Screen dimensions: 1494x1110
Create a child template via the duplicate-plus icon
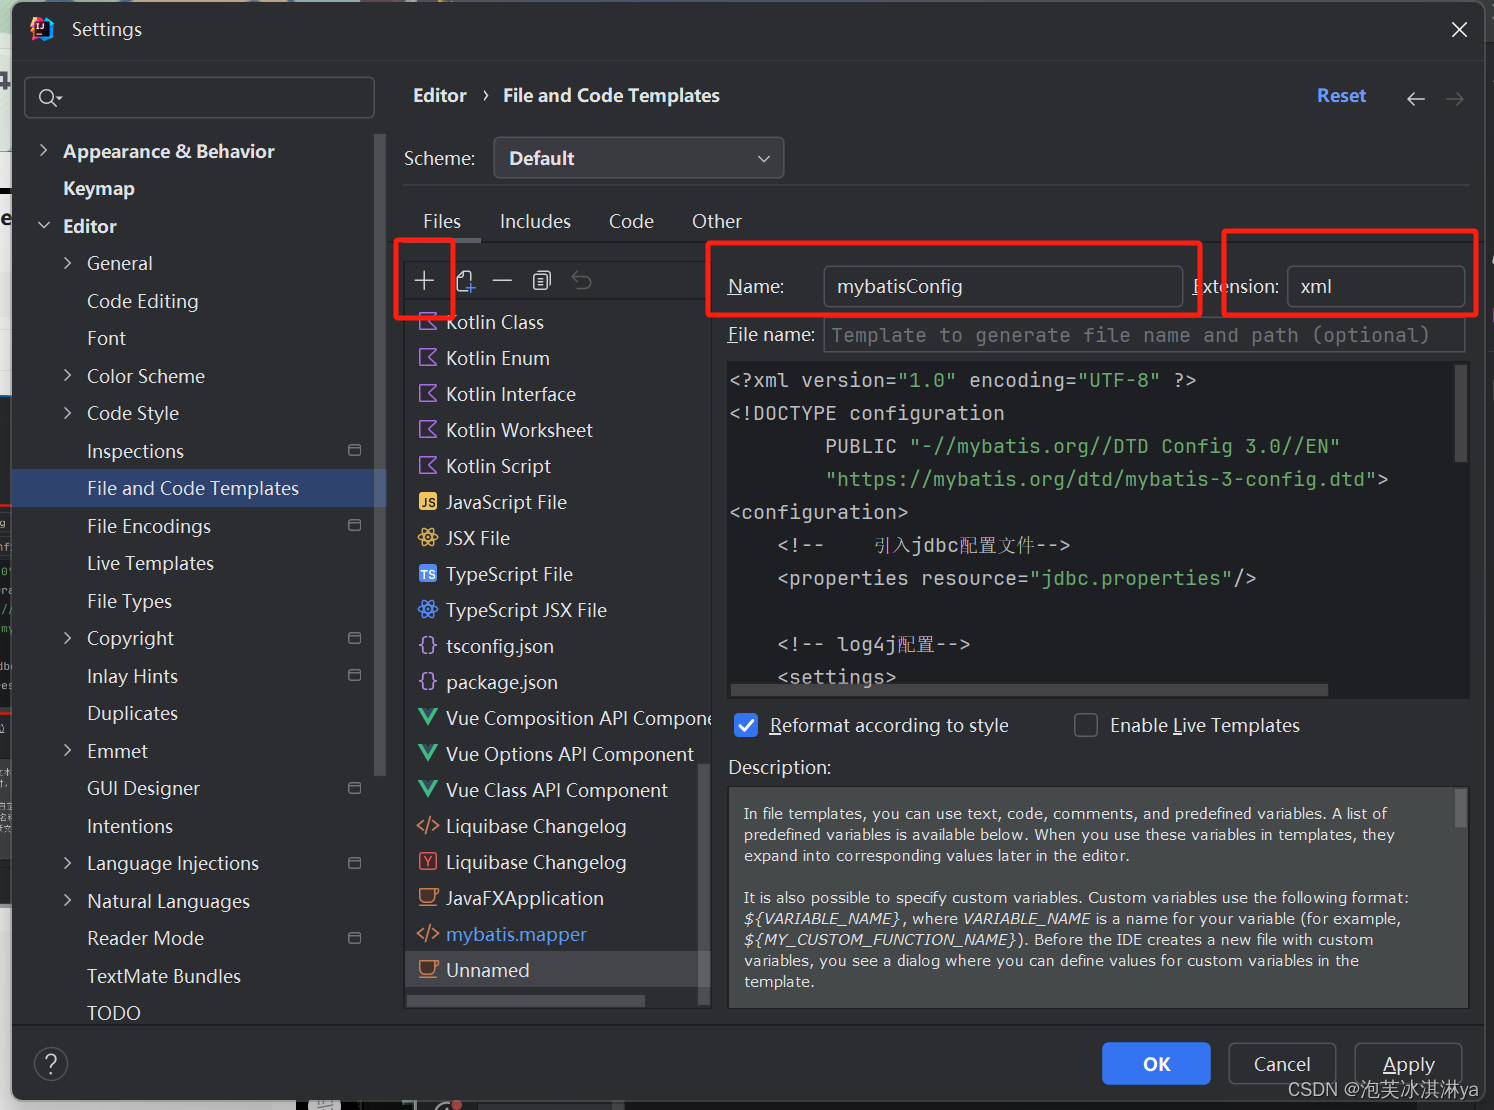[x=465, y=280]
